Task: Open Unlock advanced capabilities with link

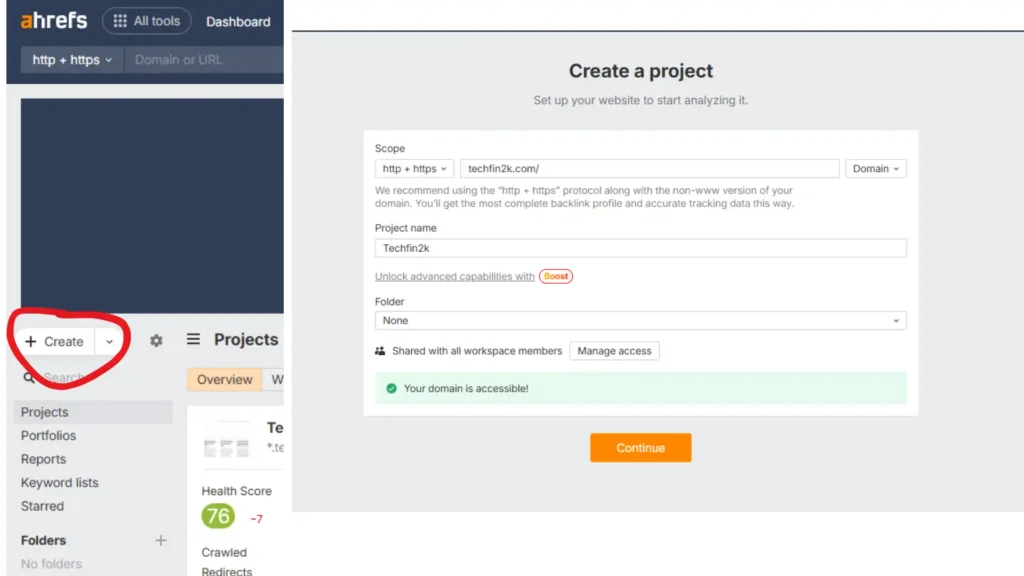Action: click(x=455, y=276)
